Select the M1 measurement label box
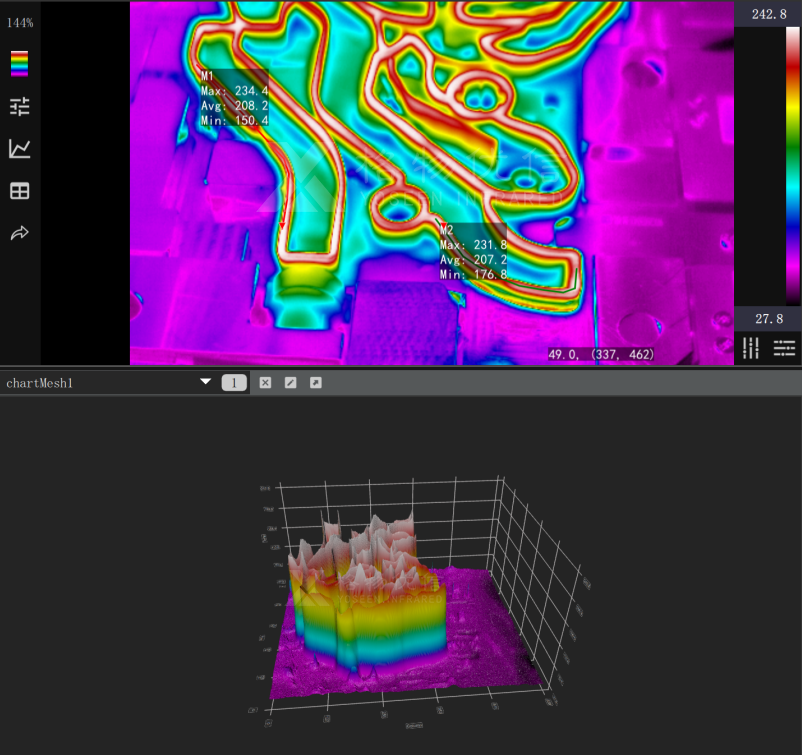This screenshot has height=755, width=802. click(x=234, y=98)
